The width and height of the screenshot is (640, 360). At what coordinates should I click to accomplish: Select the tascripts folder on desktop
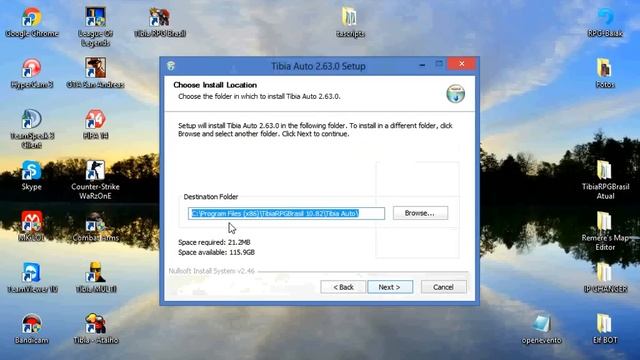click(350, 22)
